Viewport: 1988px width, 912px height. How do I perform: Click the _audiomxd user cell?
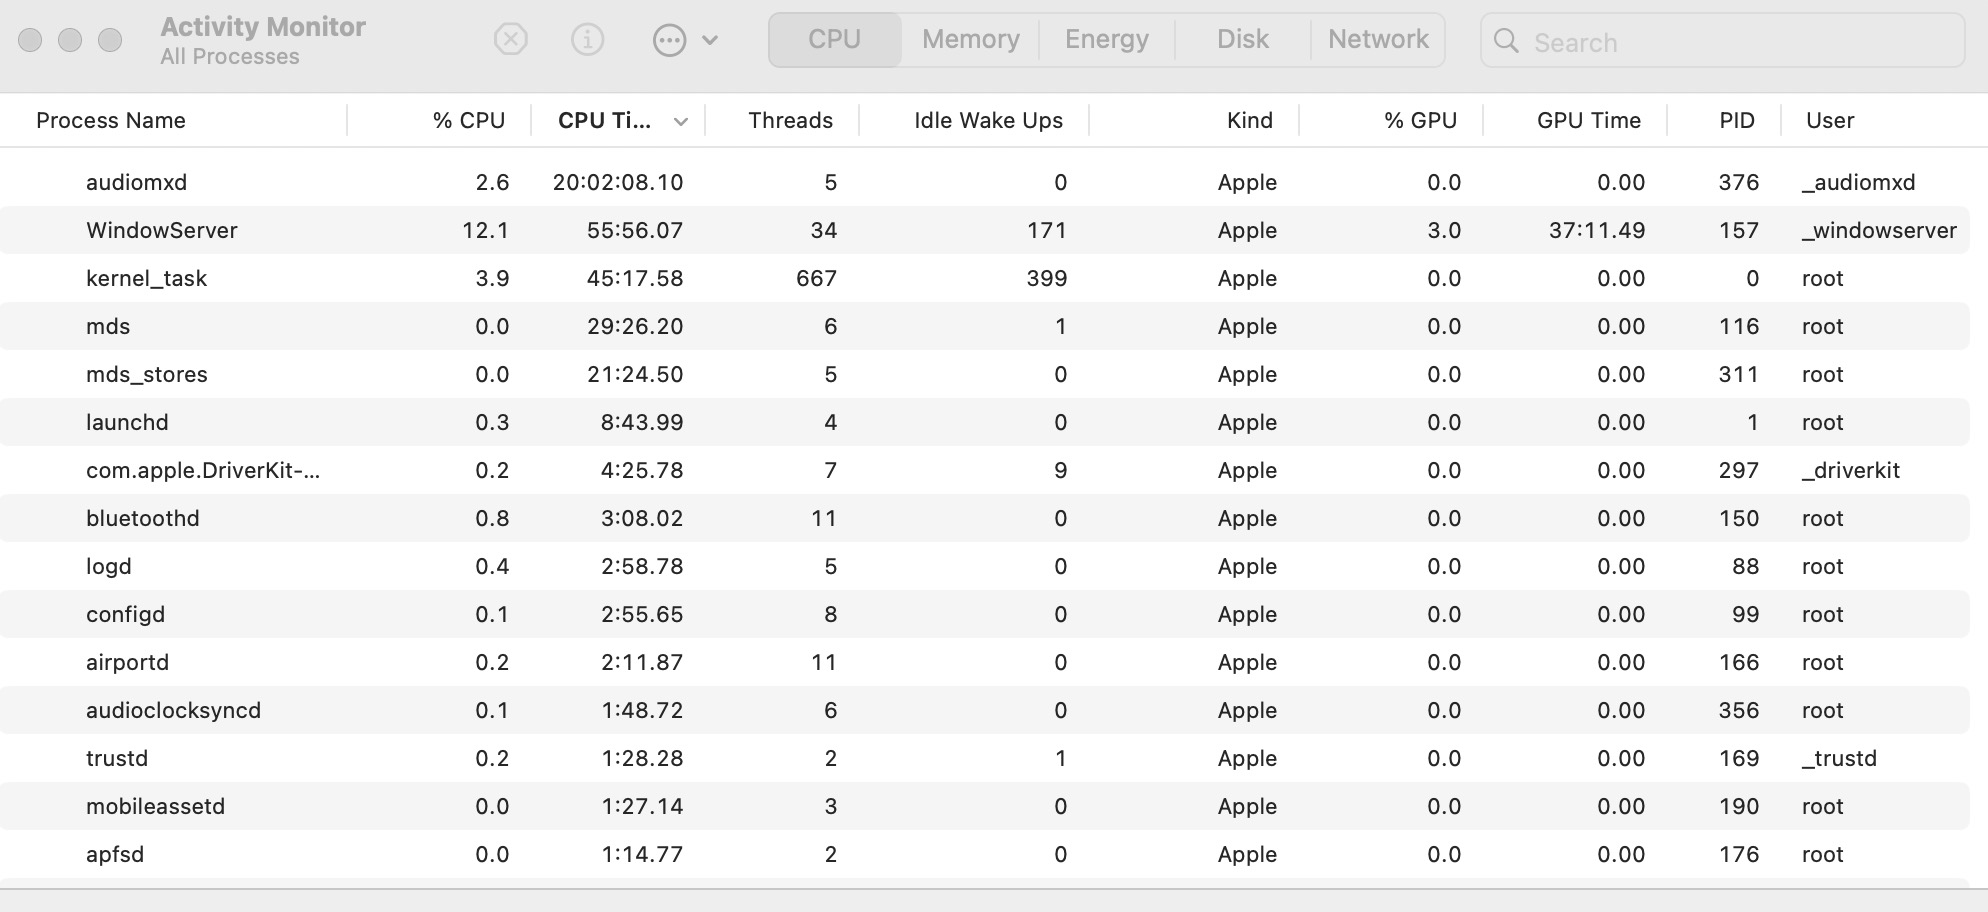1858,182
